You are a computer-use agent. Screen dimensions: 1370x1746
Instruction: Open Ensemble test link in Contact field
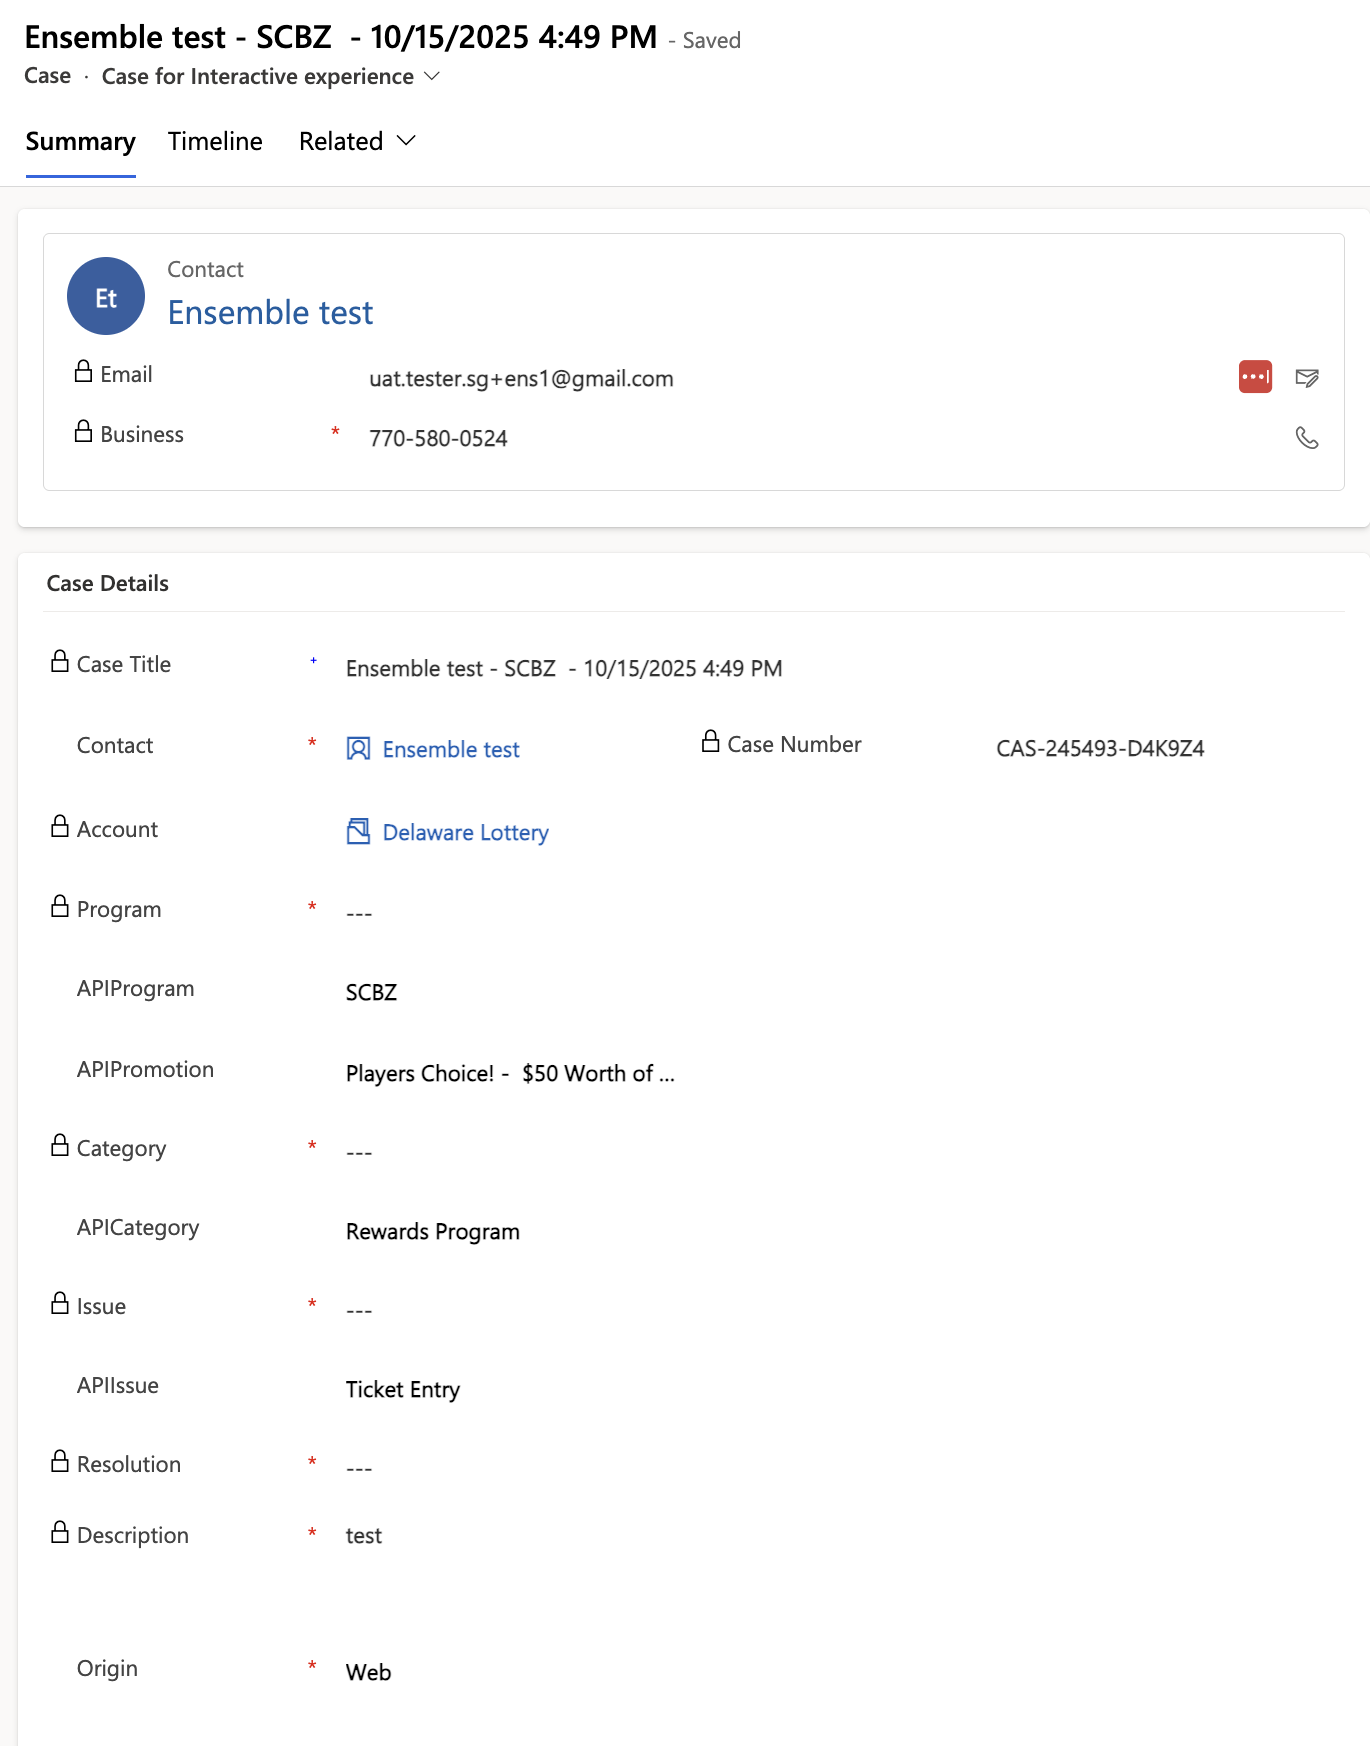(x=451, y=750)
